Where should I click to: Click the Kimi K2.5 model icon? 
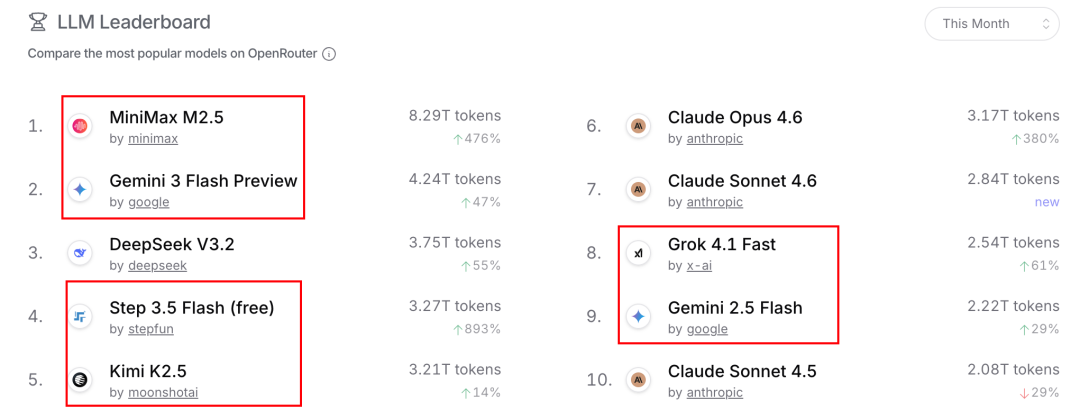(x=80, y=380)
